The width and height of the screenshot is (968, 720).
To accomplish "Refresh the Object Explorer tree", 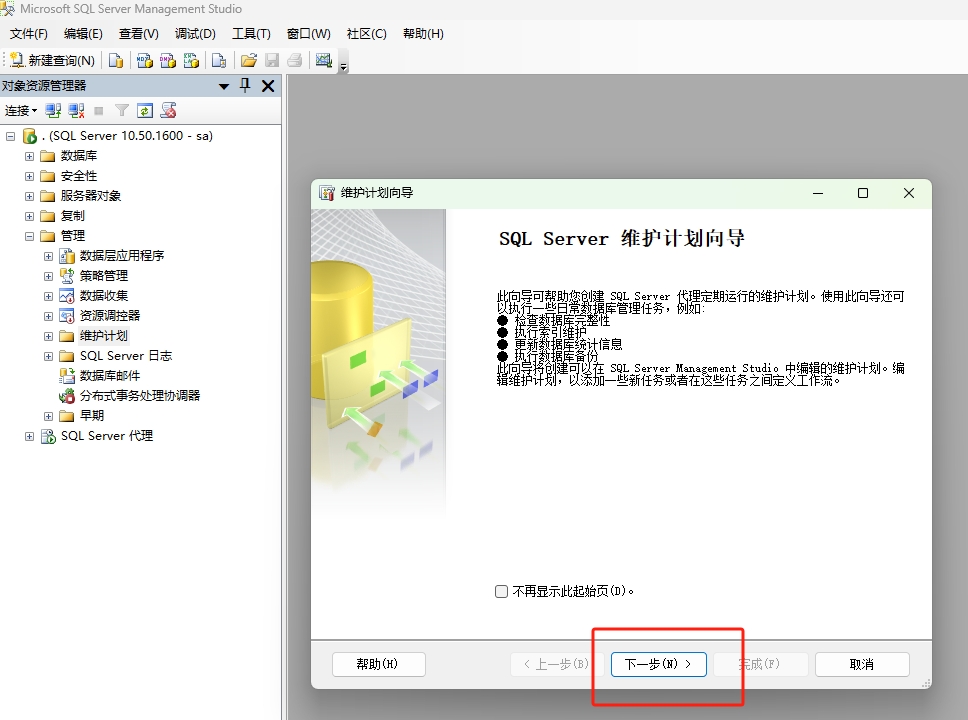I will click(x=144, y=111).
